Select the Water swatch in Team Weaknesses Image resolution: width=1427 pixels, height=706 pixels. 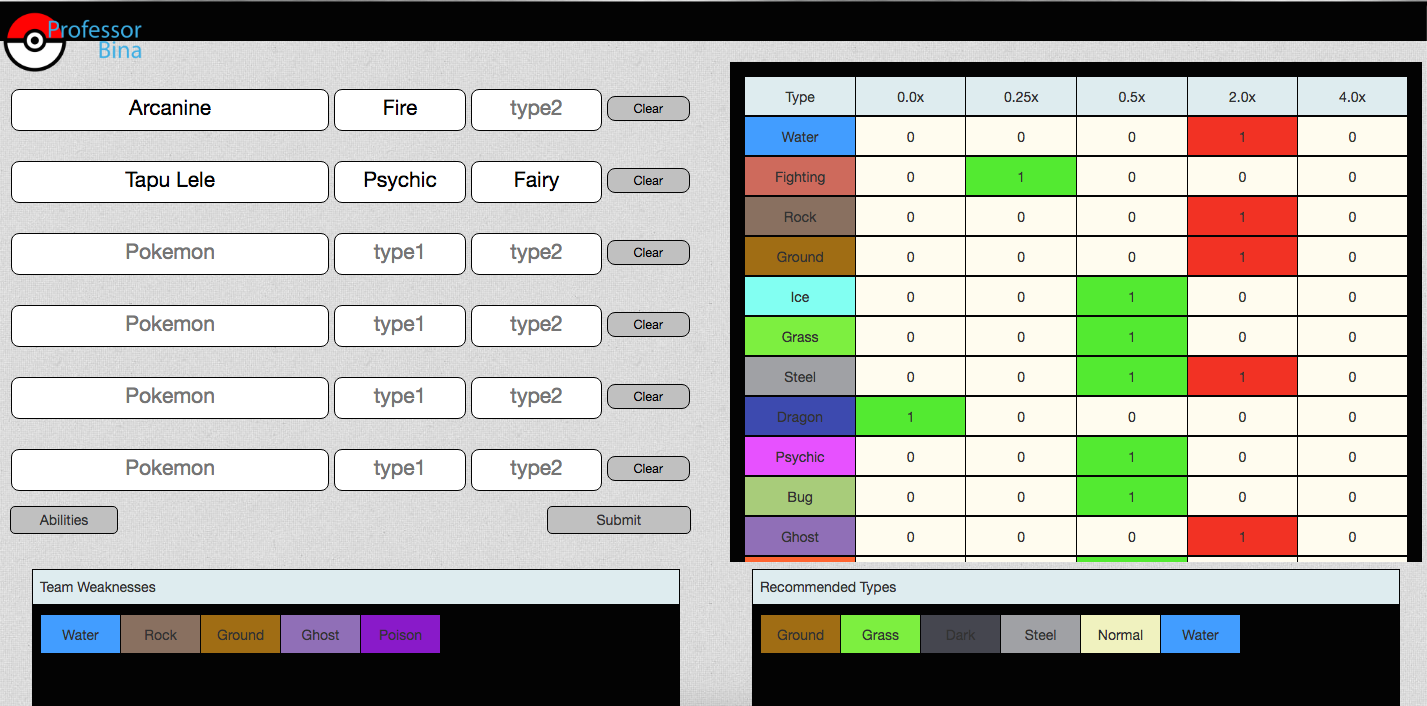81,635
